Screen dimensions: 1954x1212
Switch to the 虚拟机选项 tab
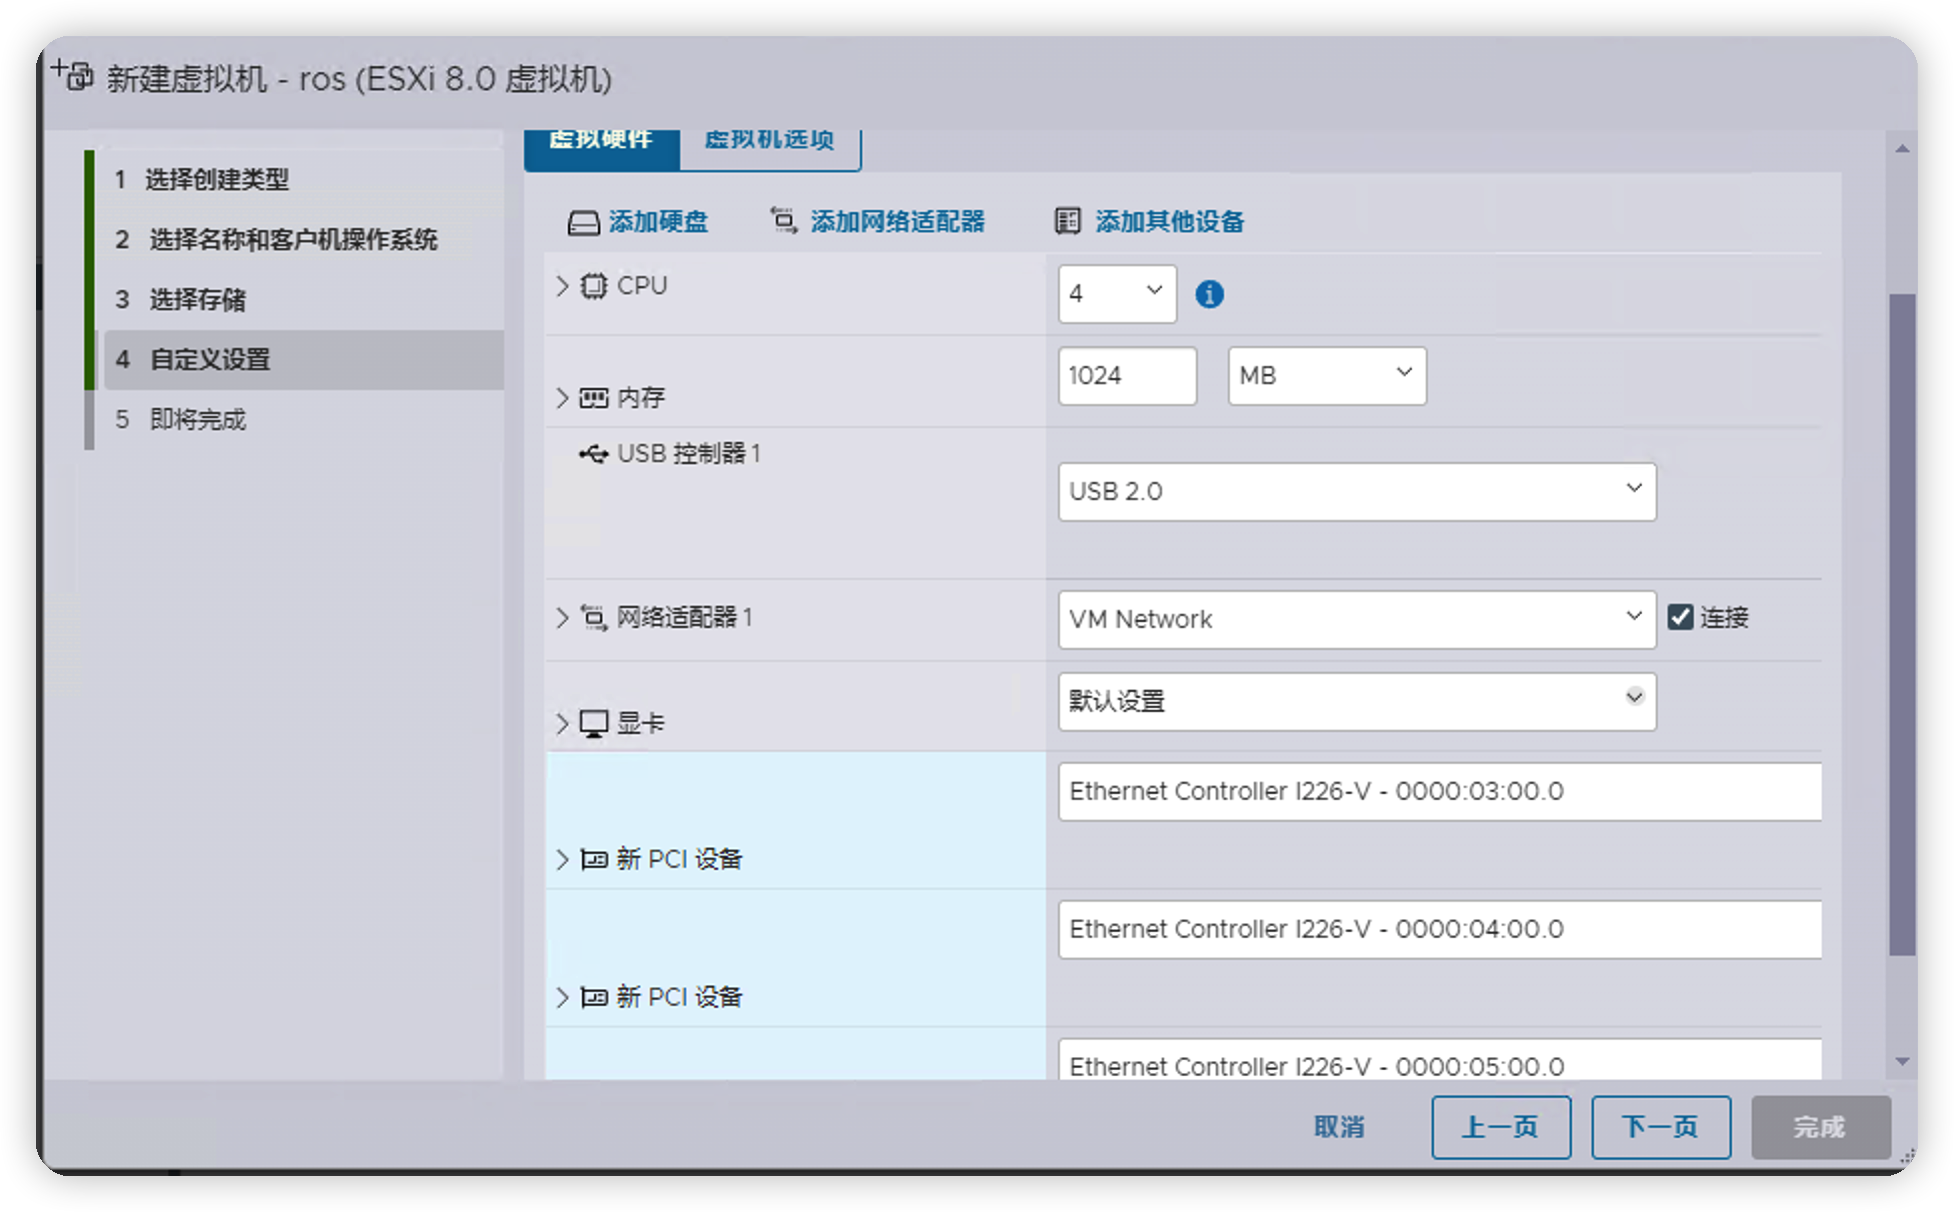tap(769, 141)
